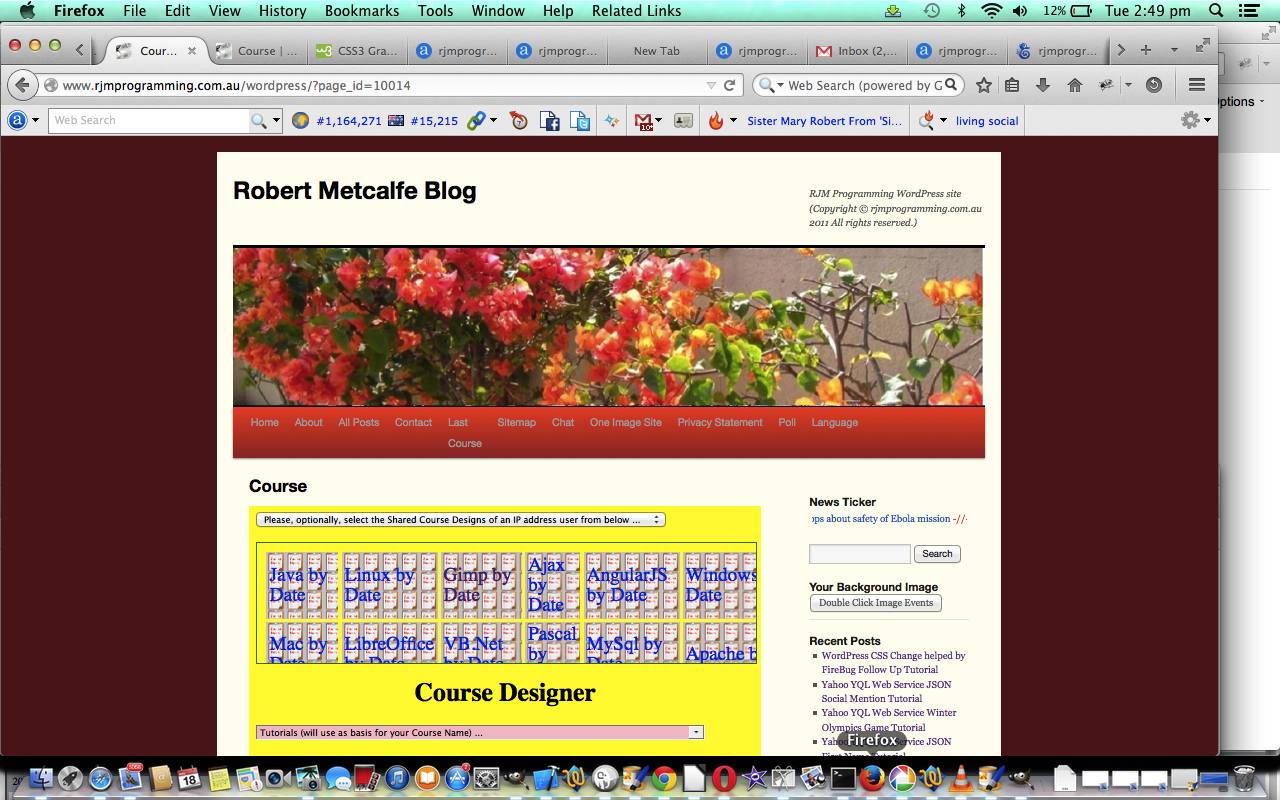1280x800 pixels.
Task: Open bookmarks list icon in toolbar
Action: 1012,85
